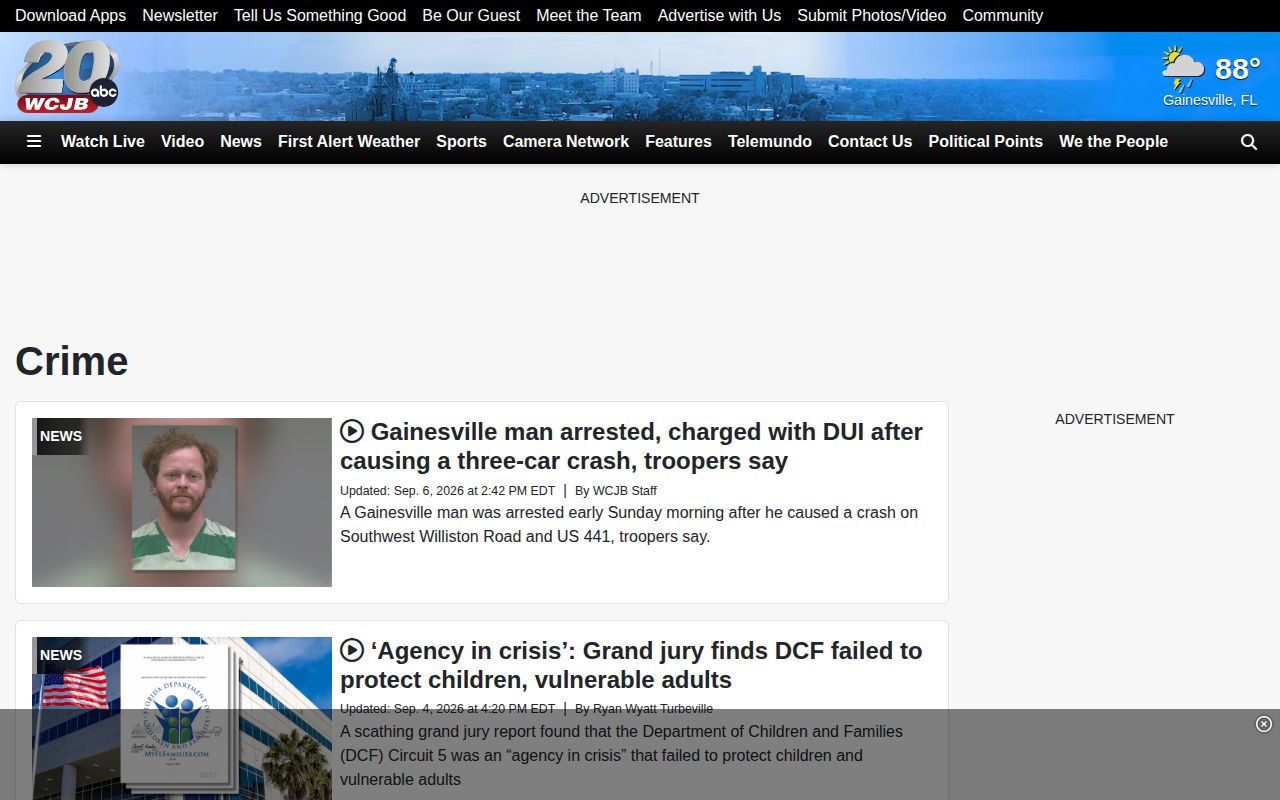
Task: Play video icon on Agency in crisis story
Action: coord(352,650)
